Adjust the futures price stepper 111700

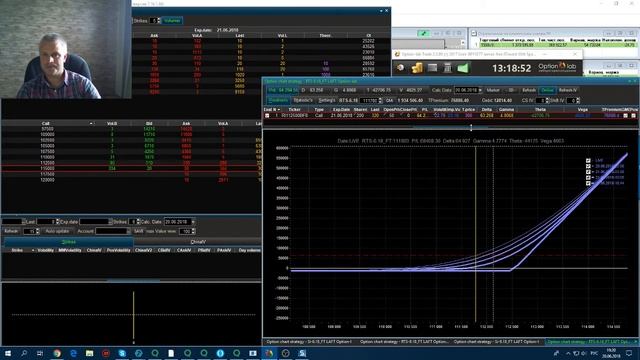click(x=380, y=100)
